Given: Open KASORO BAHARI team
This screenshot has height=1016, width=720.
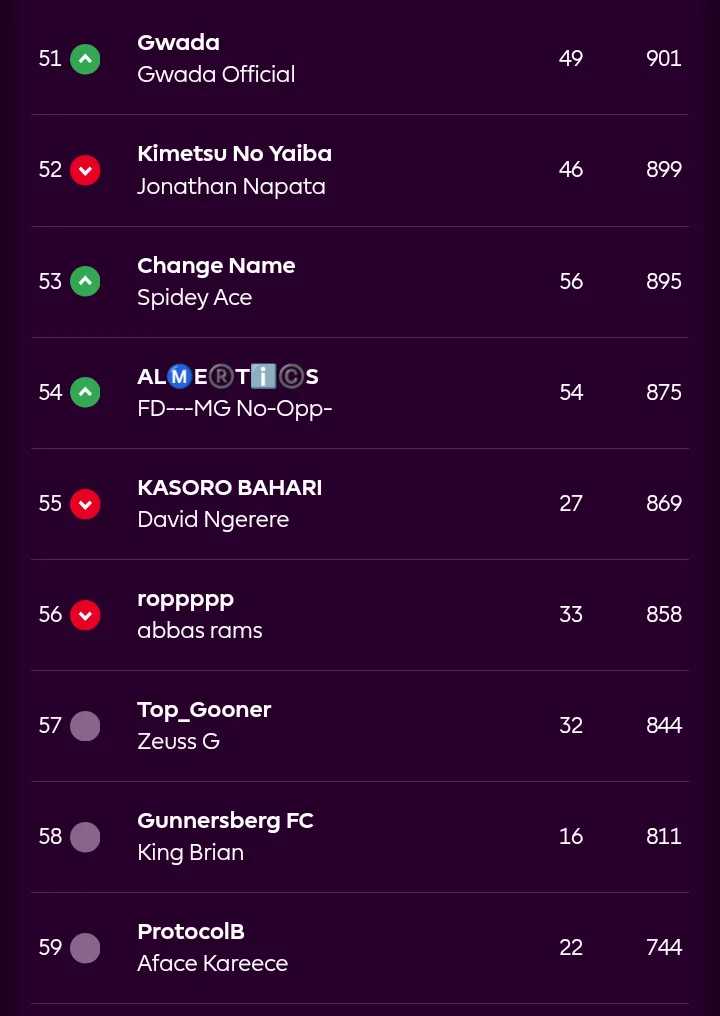Looking at the screenshot, I should (x=229, y=488).
